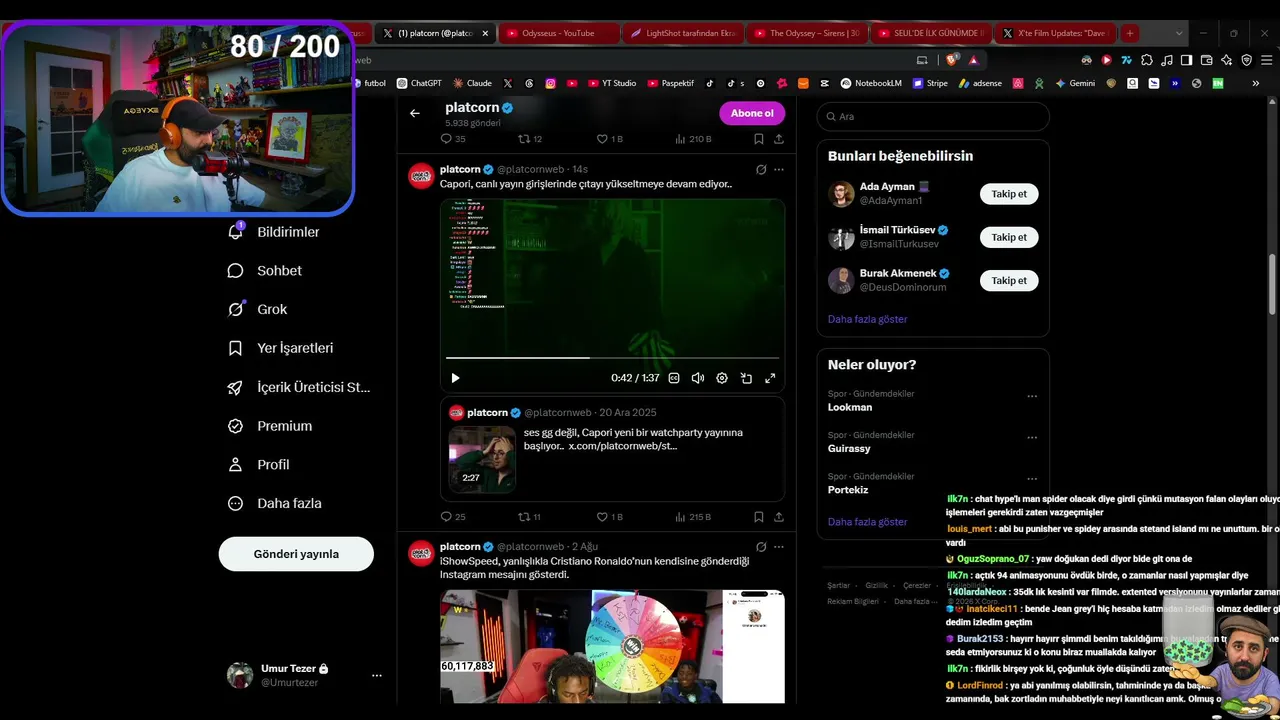Share the Capori tweet
The height and width of the screenshot is (720, 1280).
pyautogui.click(x=778, y=517)
